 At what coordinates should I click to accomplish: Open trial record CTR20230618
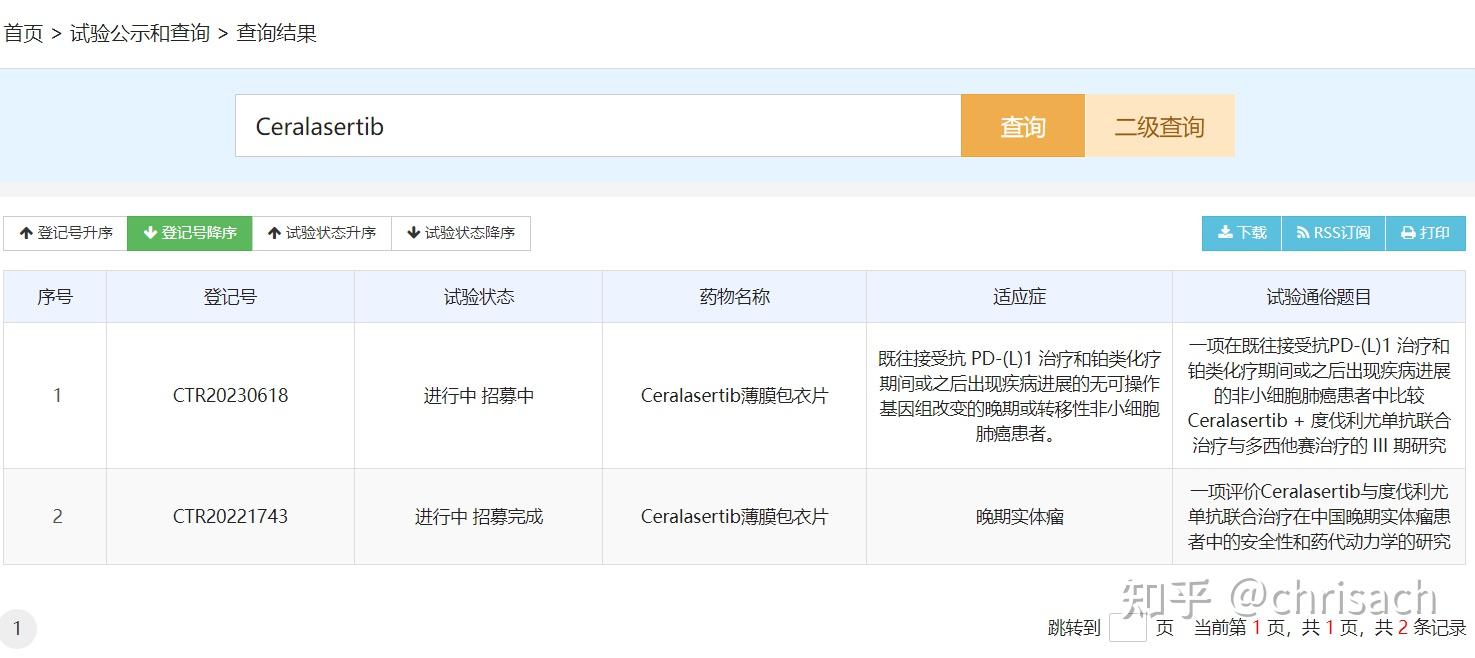coord(230,395)
